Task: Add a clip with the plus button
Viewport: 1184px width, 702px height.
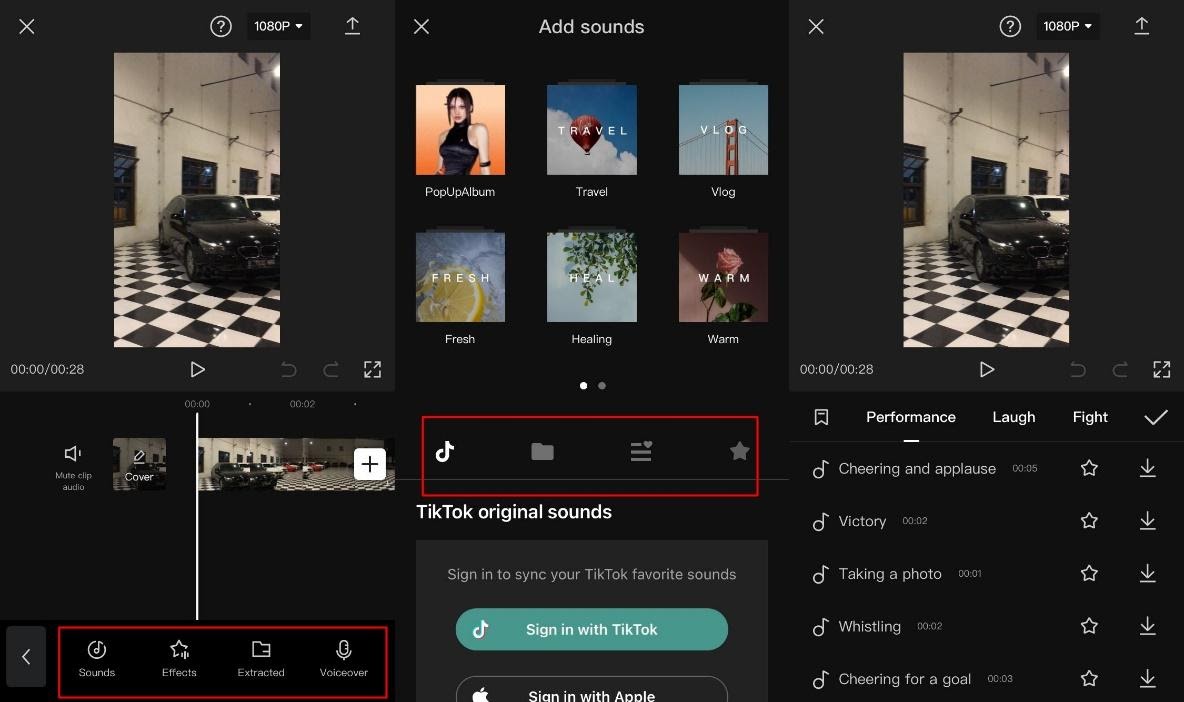Action: pyautogui.click(x=369, y=463)
